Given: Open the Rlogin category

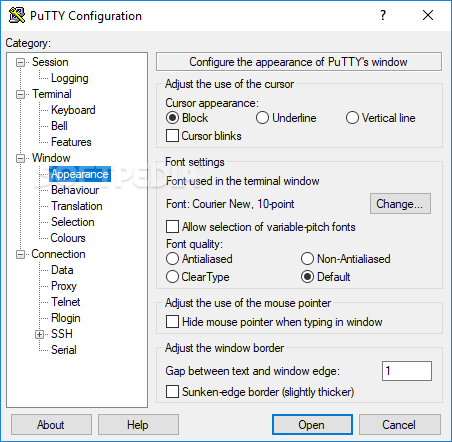Looking at the screenshot, I should (66, 318).
